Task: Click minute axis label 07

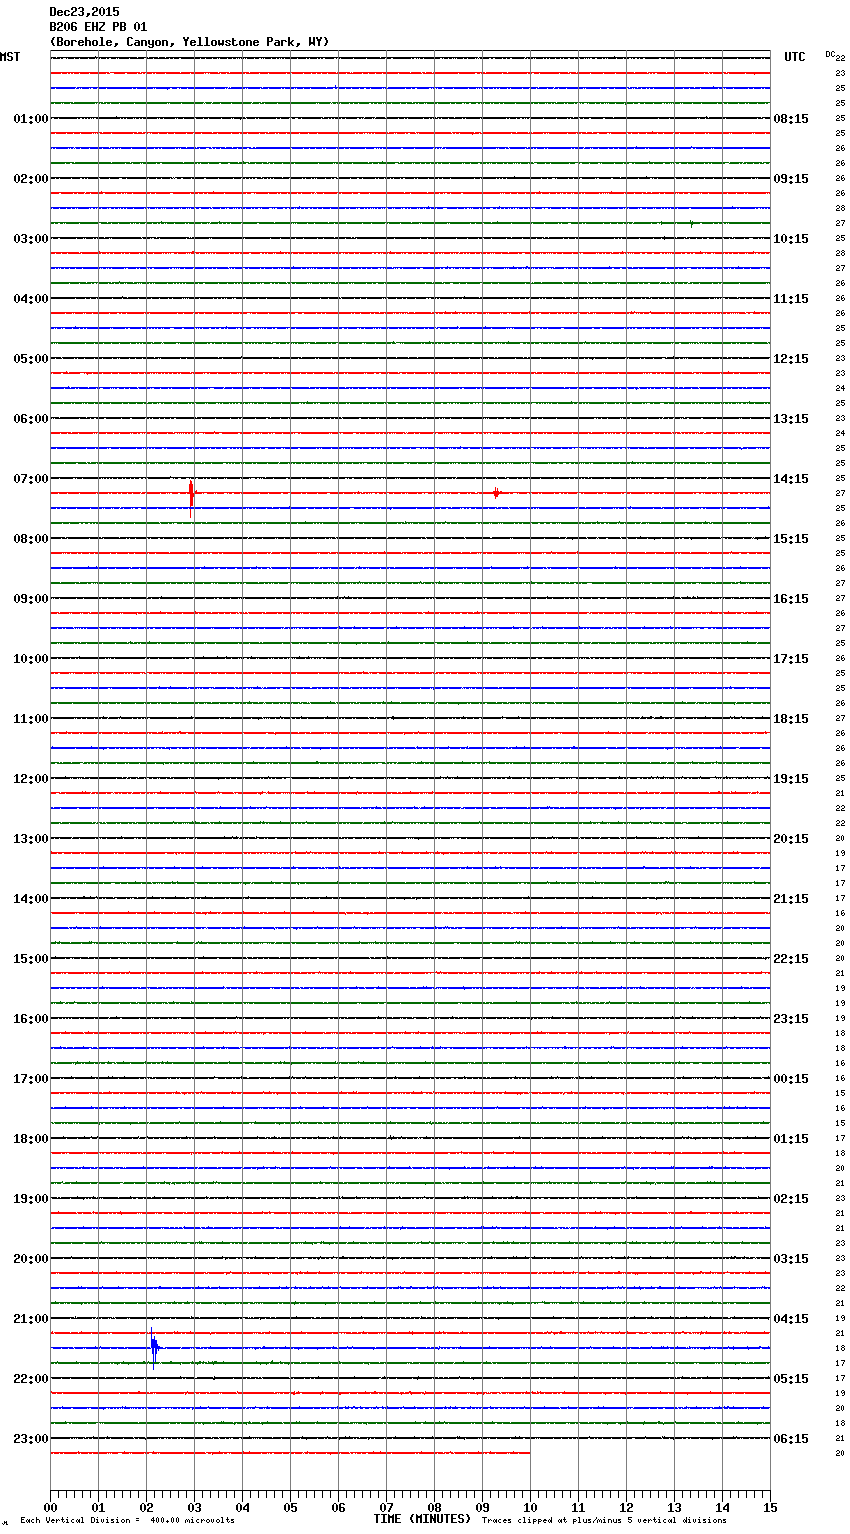Action: (386, 1507)
